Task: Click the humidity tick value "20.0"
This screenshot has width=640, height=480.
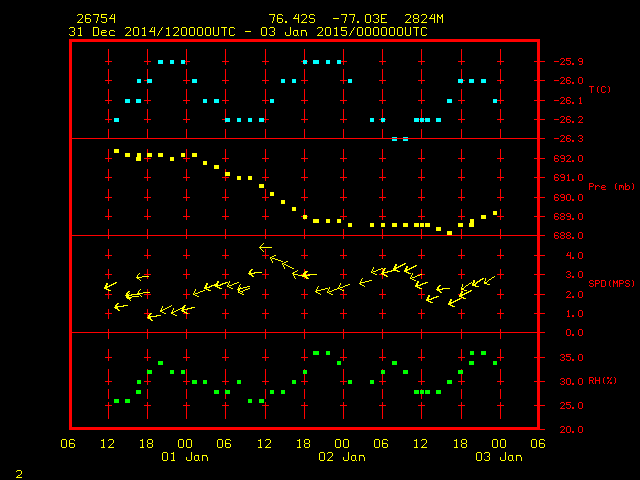Action: click(571, 429)
